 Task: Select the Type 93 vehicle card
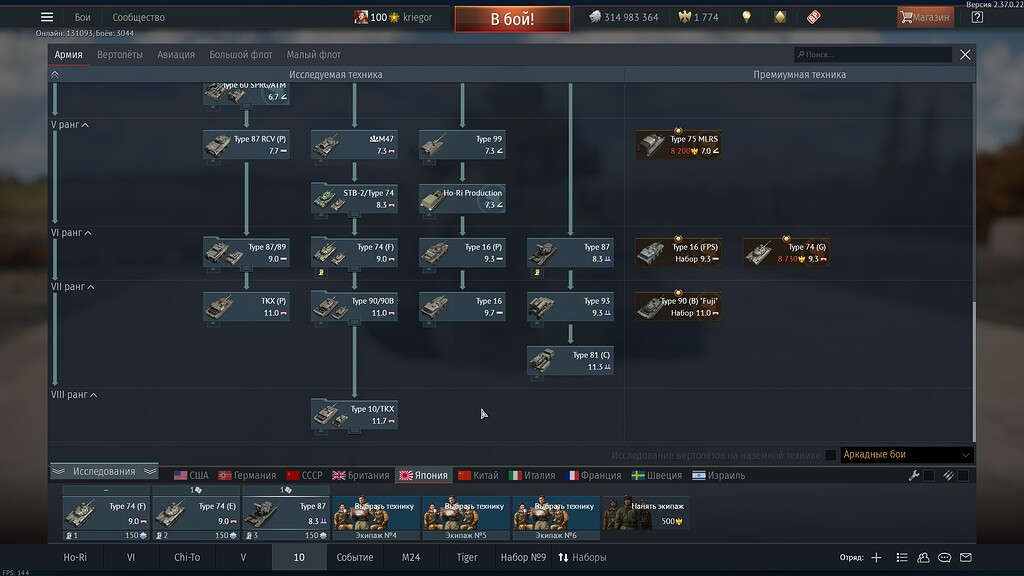pyautogui.click(x=570, y=307)
